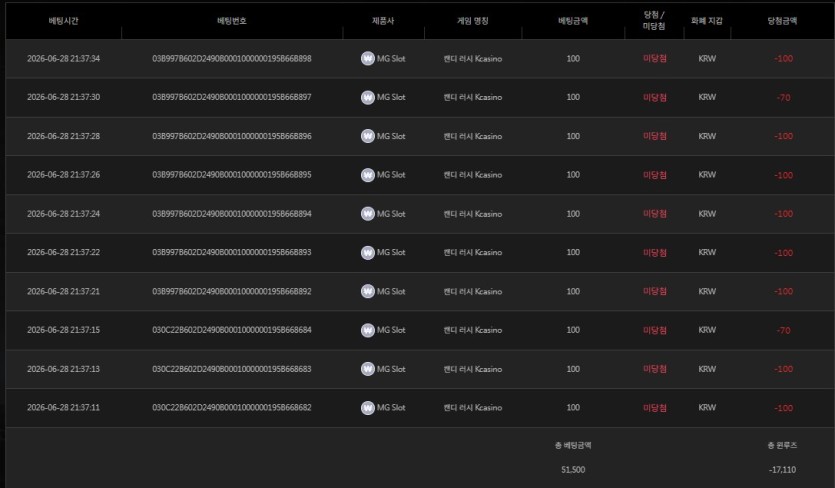835x488 pixels.
Task: Select the 당첨금액 column header
Action: (x=782, y=21)
